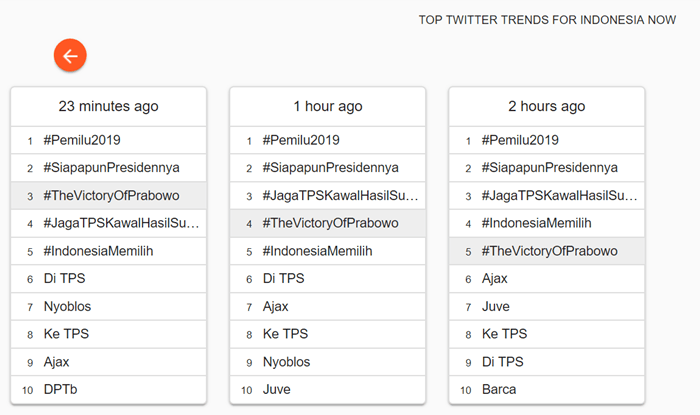Click Di TPS in the 2 hours ago list
700x415 pixels.
coord(503,362)
